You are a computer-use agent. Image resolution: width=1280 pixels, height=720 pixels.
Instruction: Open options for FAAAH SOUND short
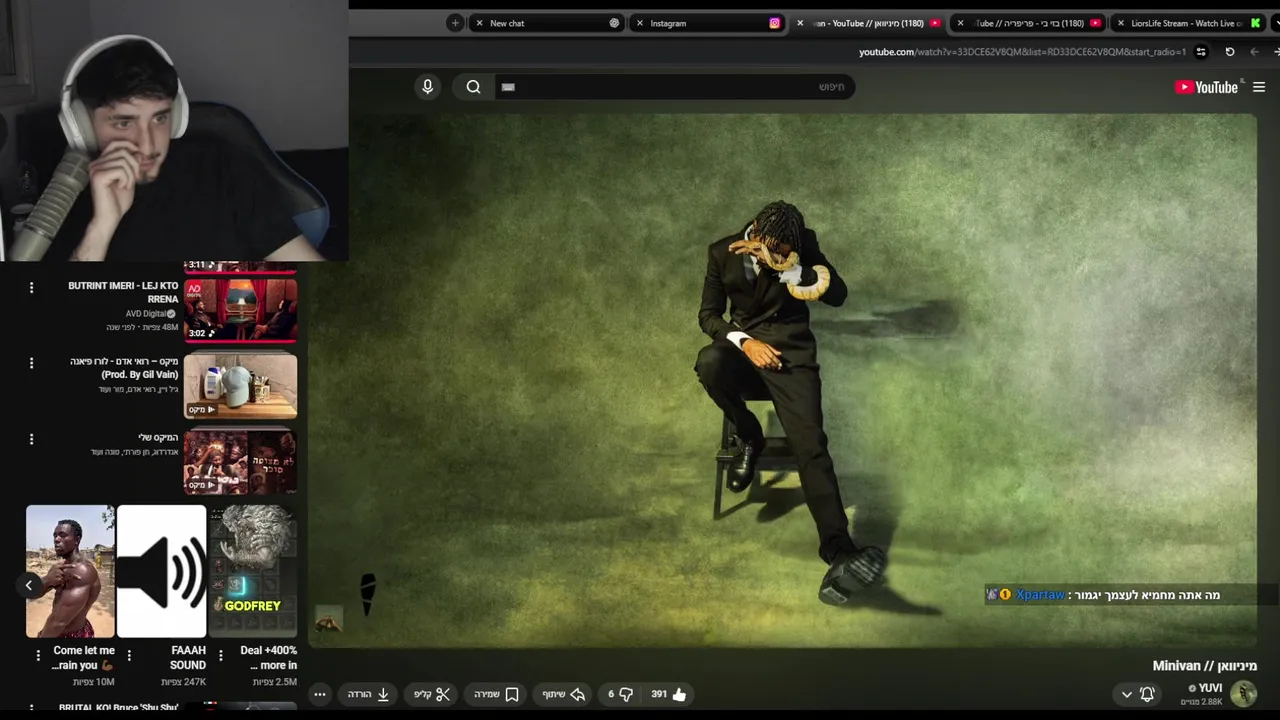129,656
